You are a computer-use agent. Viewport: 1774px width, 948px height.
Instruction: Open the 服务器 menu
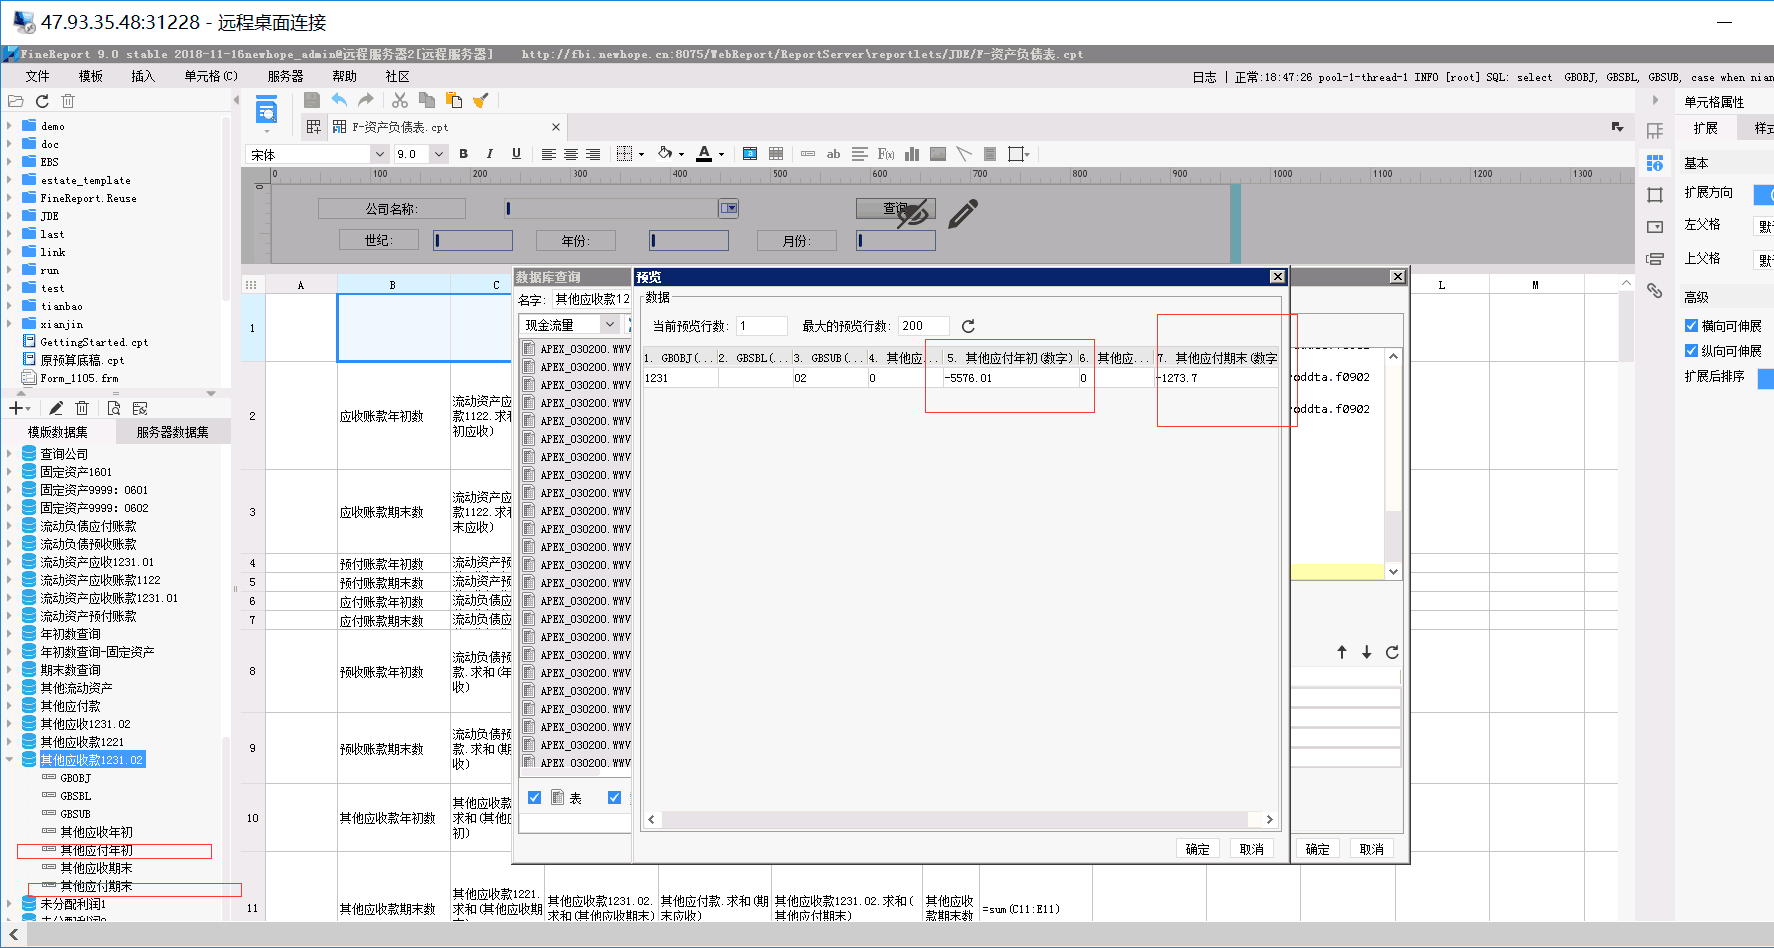tap(285, 76)
